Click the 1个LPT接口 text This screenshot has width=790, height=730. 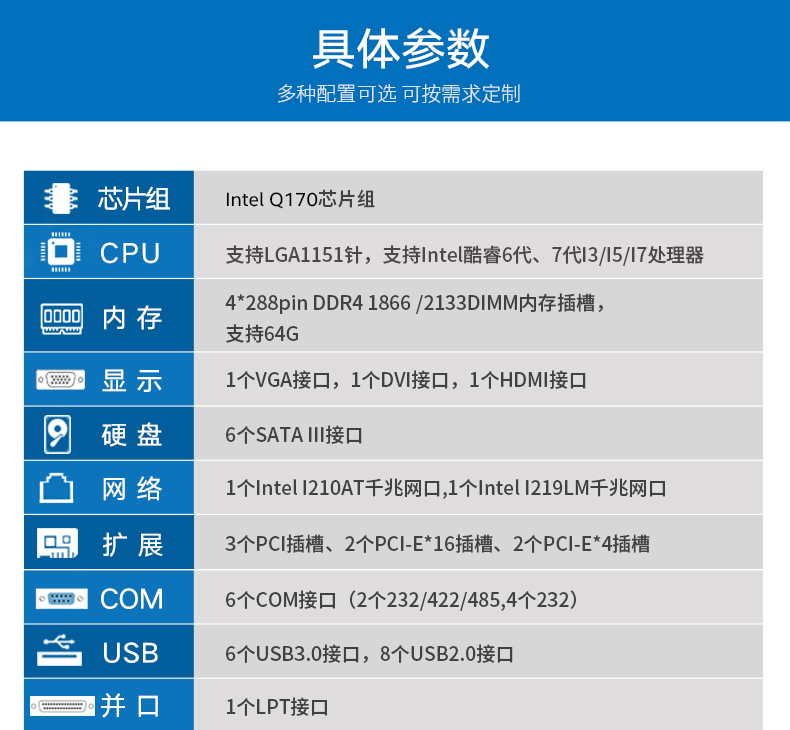tap(277, 707)
